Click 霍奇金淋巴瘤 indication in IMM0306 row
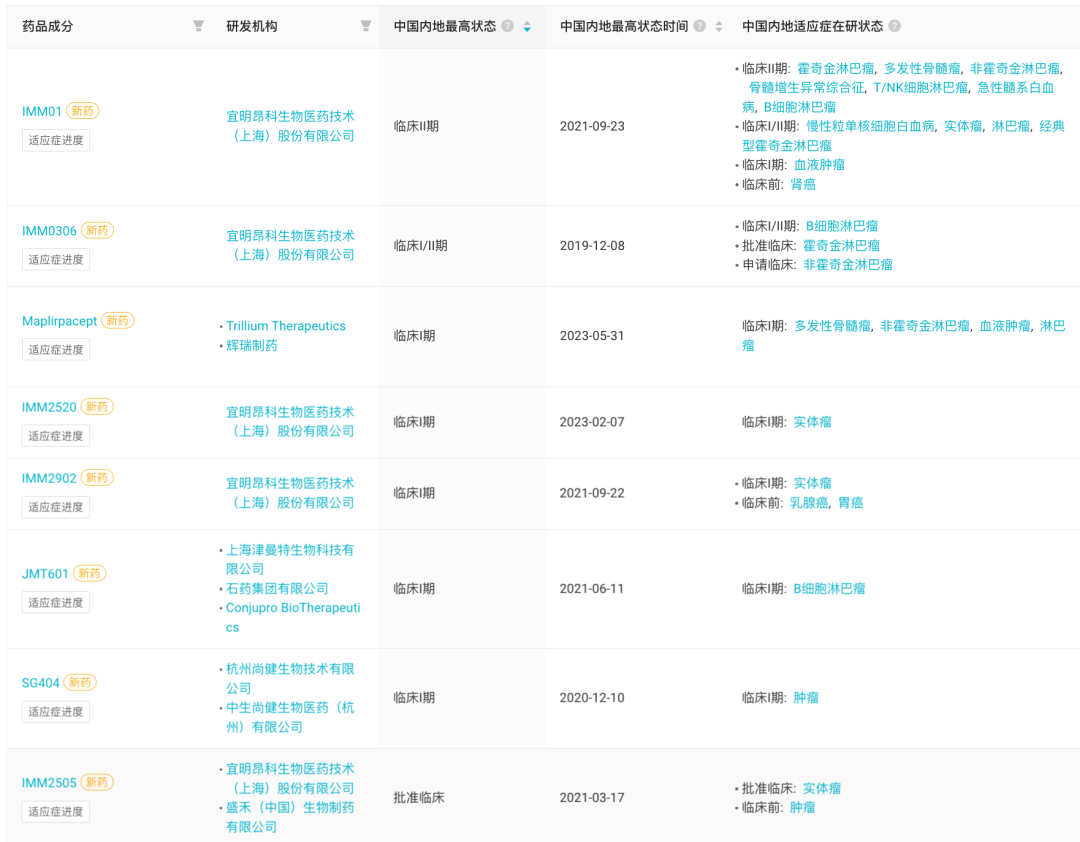The width and height of the screenshot is (1080, 842). point(841,245)
